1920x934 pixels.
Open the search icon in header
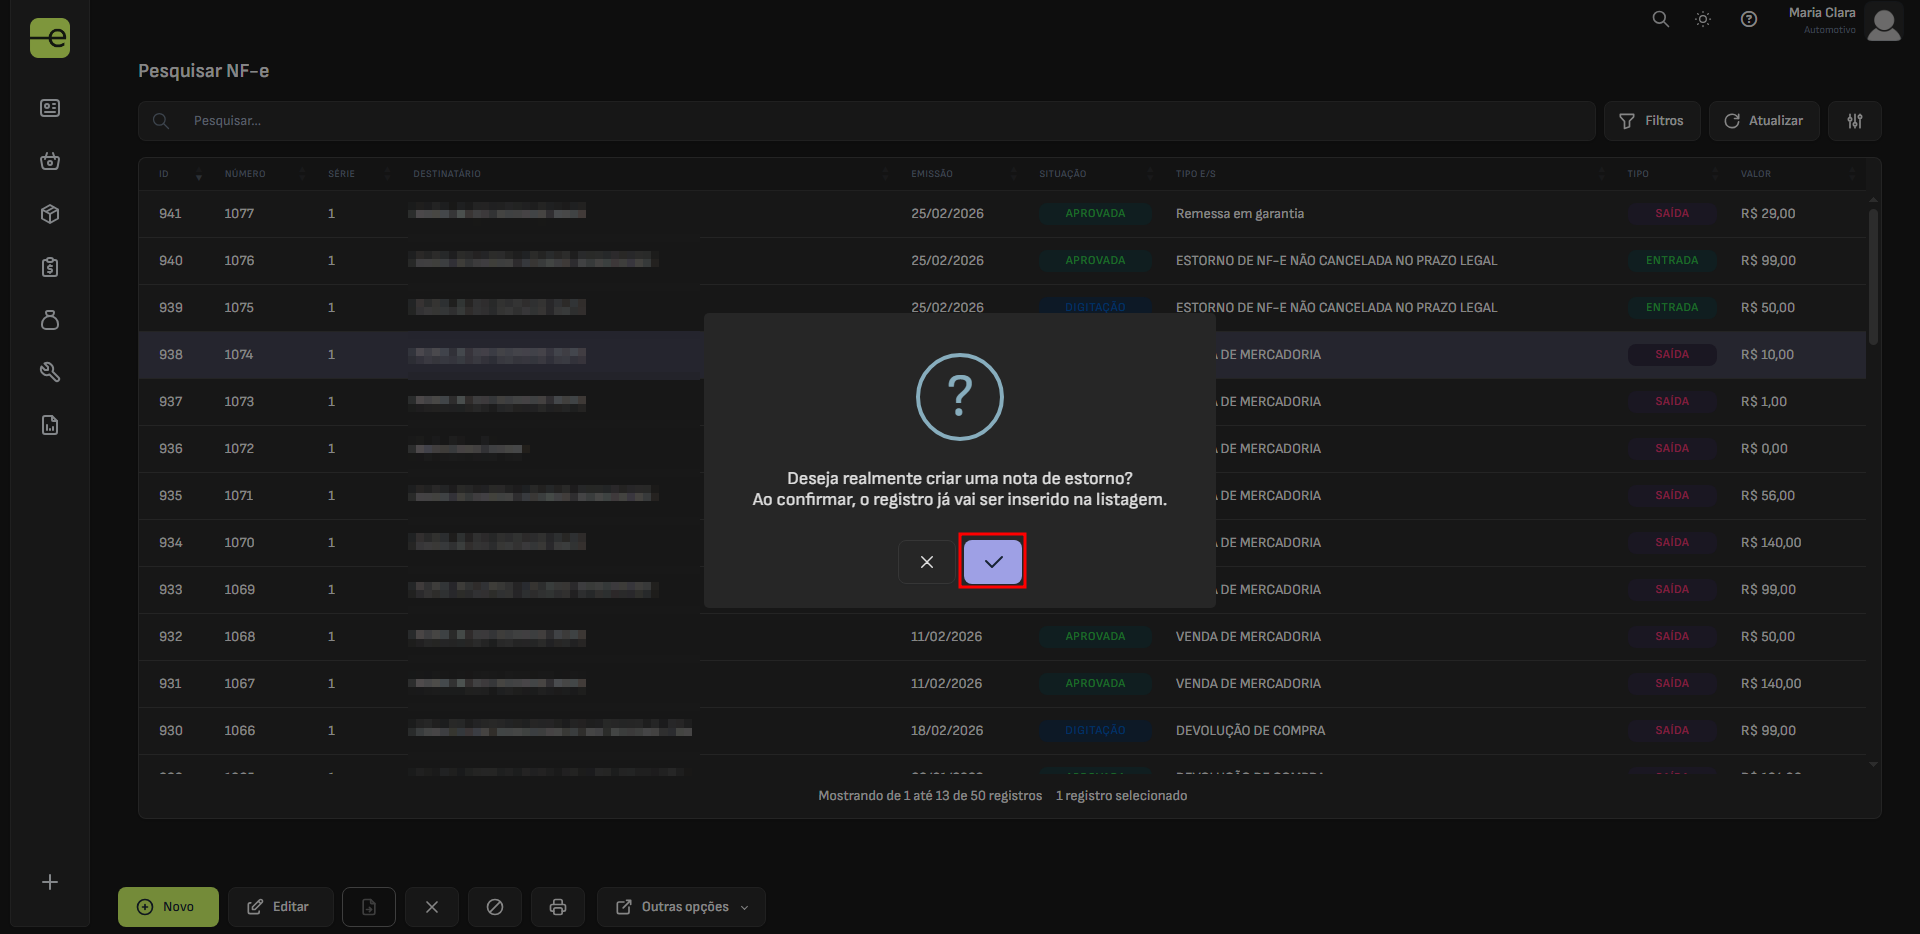pos(1660,19)
